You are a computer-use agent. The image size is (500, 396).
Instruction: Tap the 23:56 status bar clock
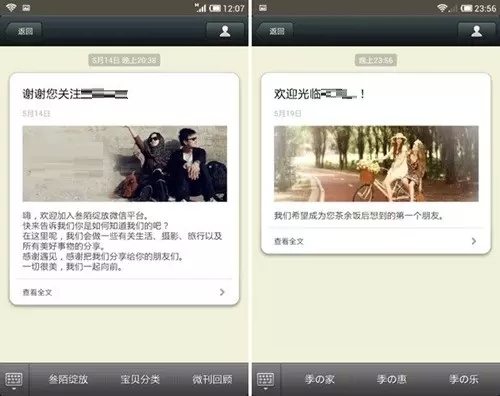coord(485,8)
